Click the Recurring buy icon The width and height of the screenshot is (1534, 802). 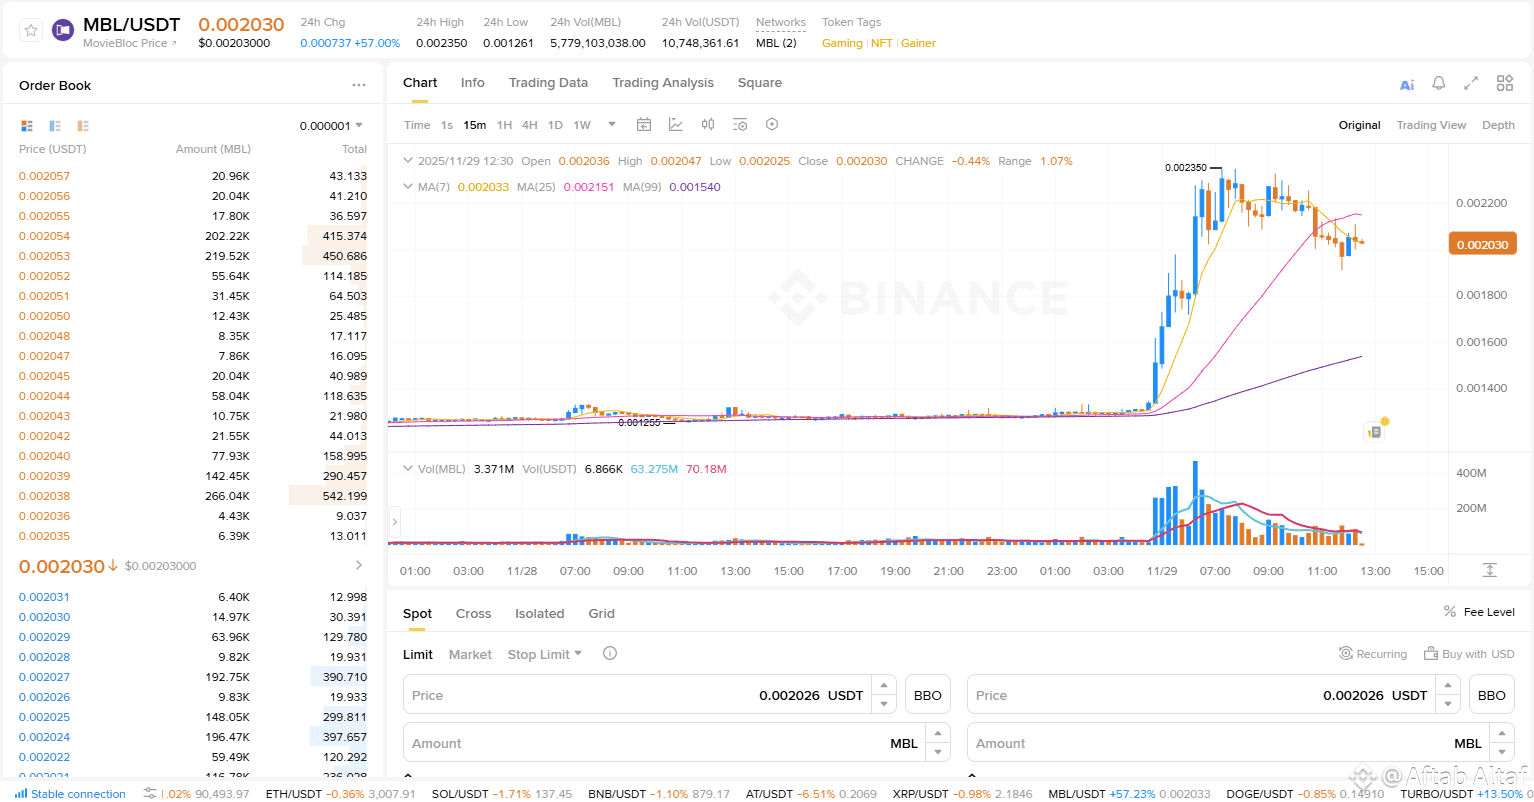point(1346,654)
